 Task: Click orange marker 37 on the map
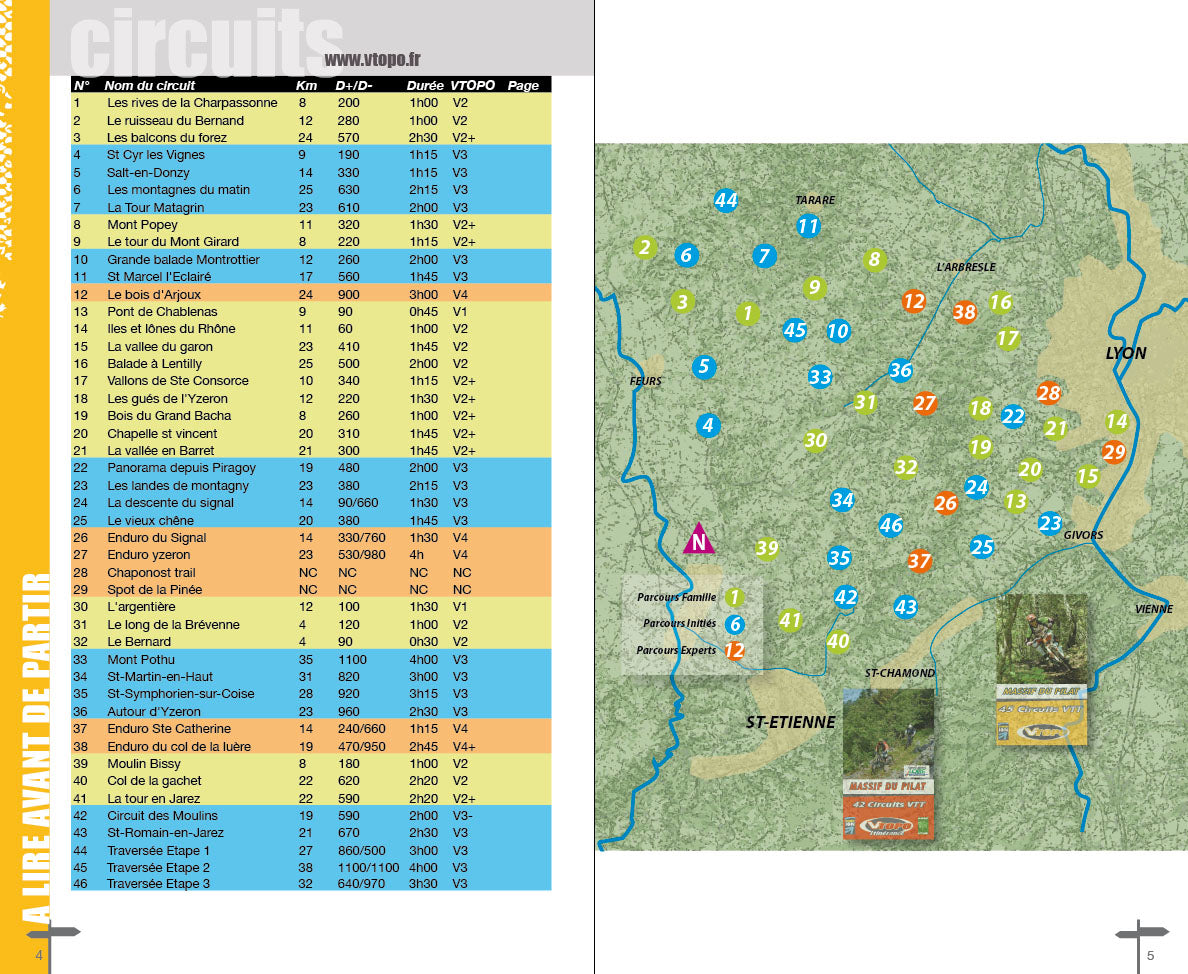918,562
